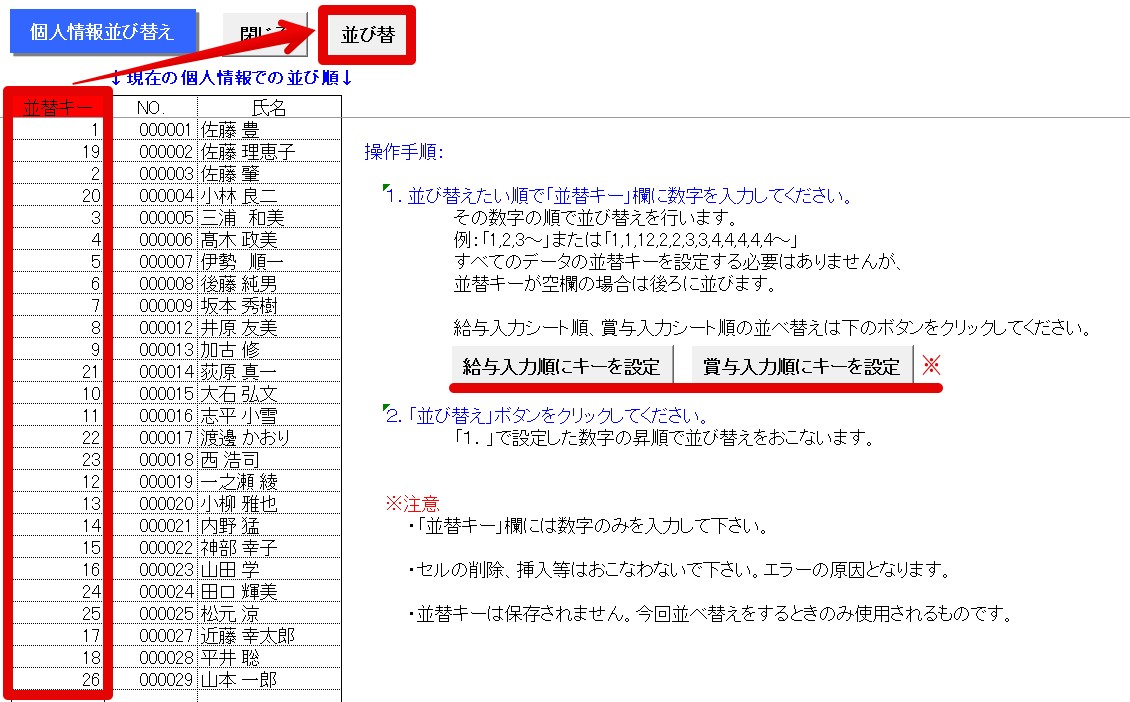The width and height of the screenshot is (1130, 702).
Task: Click employee number 000022
Action: pos(151,548)
